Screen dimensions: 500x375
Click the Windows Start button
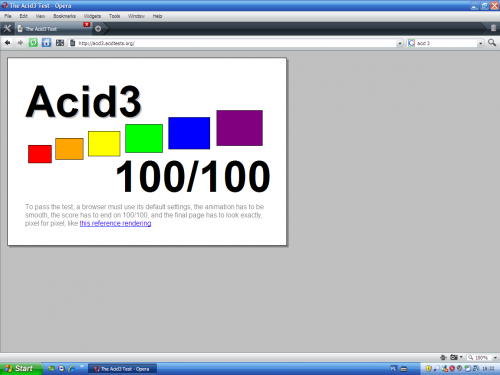21,369
